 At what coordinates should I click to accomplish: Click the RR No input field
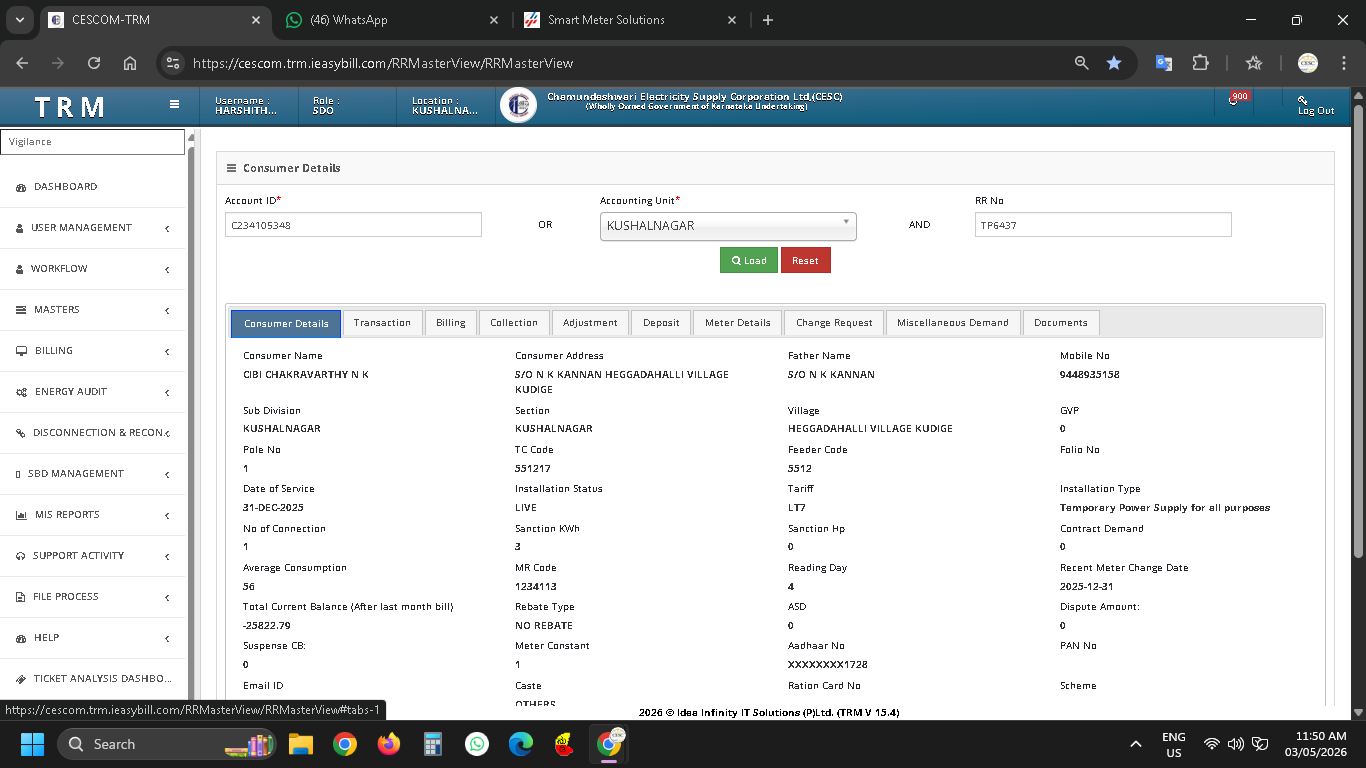click(x=1102, y=225)
